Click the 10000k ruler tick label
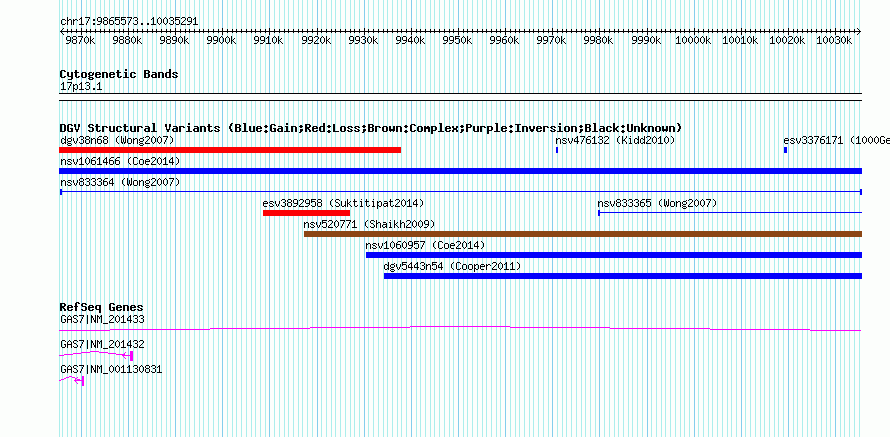This screenshot has width=890, height=437. point(694,41)
